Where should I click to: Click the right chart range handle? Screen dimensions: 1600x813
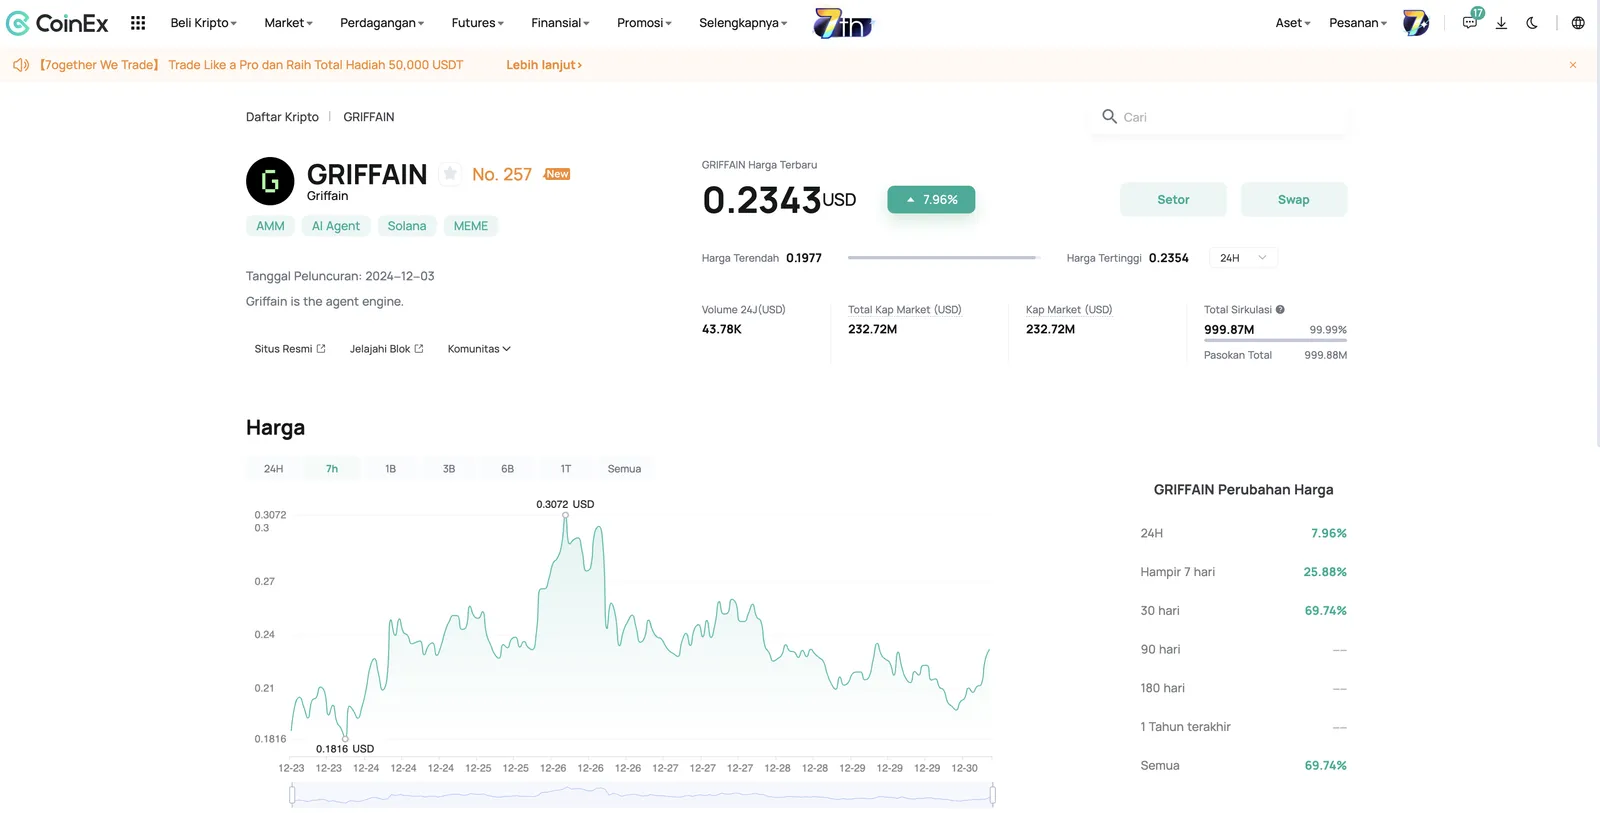993,795
